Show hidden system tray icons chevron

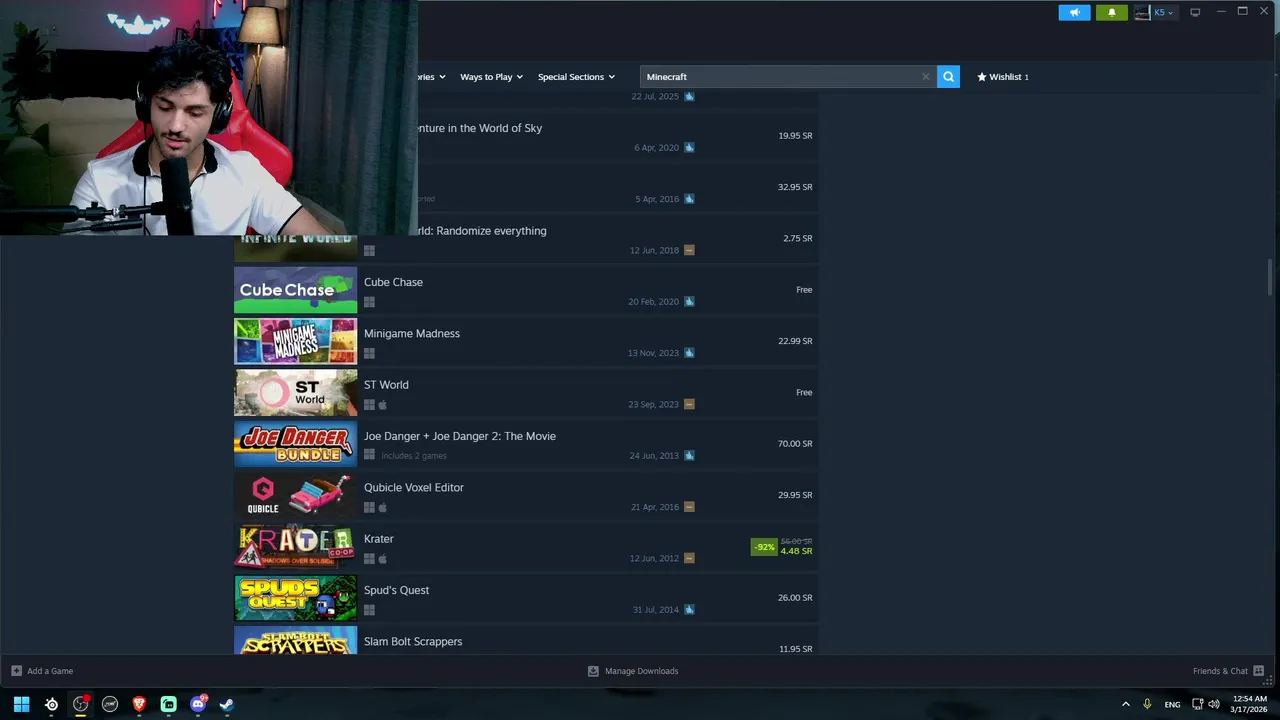point(1126,704)
